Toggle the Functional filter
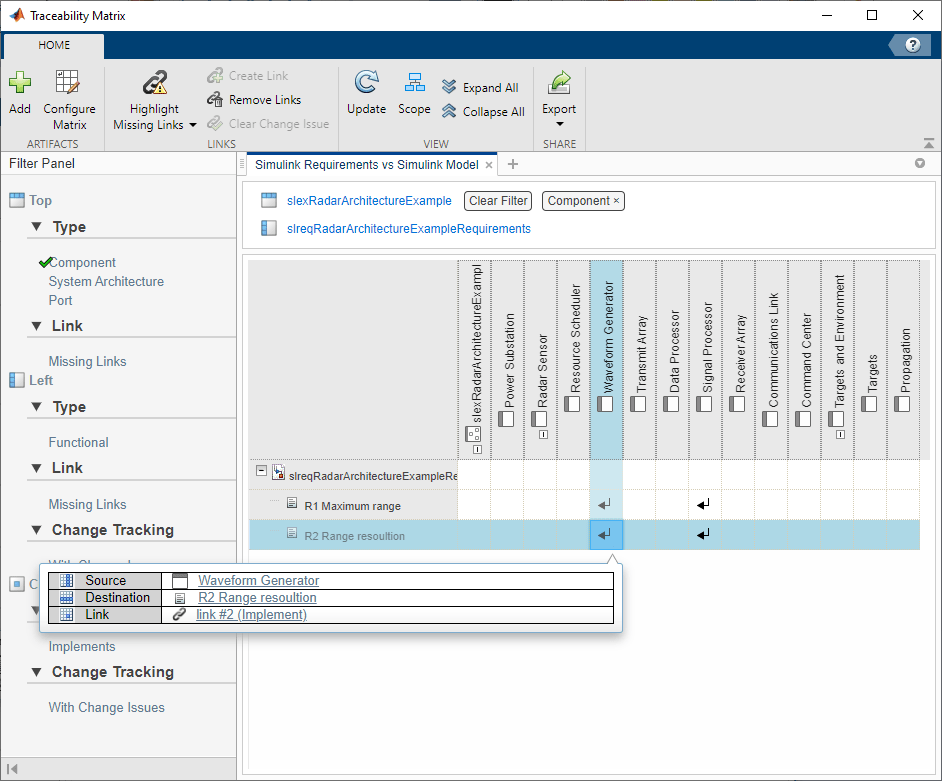This screenshot has width=942, height=781. pos(78,443)
